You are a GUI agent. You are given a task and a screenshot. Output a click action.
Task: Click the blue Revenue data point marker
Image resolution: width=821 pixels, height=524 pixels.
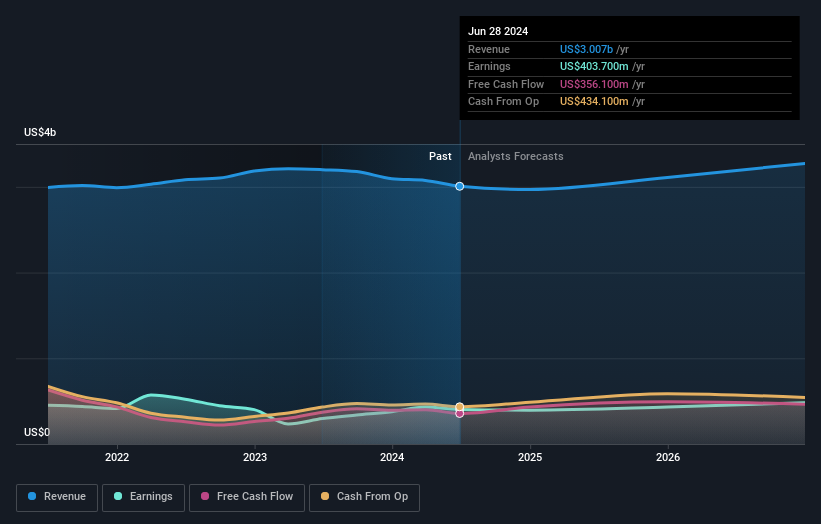[x=459, y=186]
